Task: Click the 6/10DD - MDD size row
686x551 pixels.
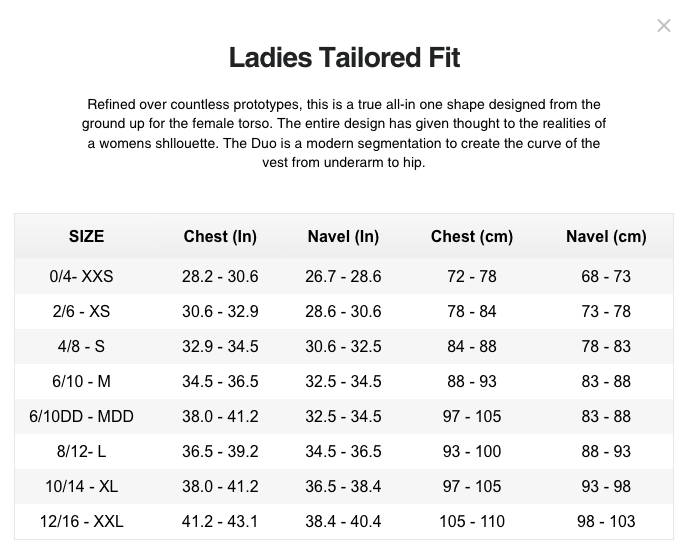Action: pos(344,416)
